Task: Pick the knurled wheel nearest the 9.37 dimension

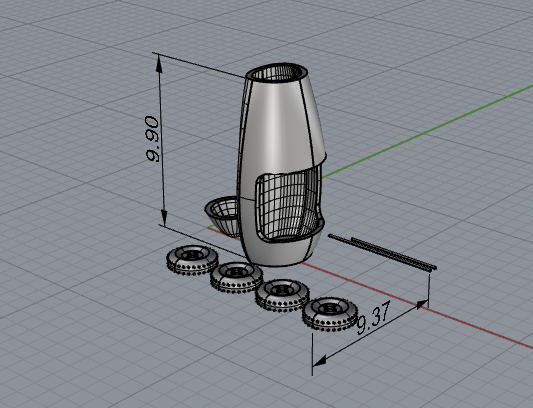Action: click(x=329, y=313)
